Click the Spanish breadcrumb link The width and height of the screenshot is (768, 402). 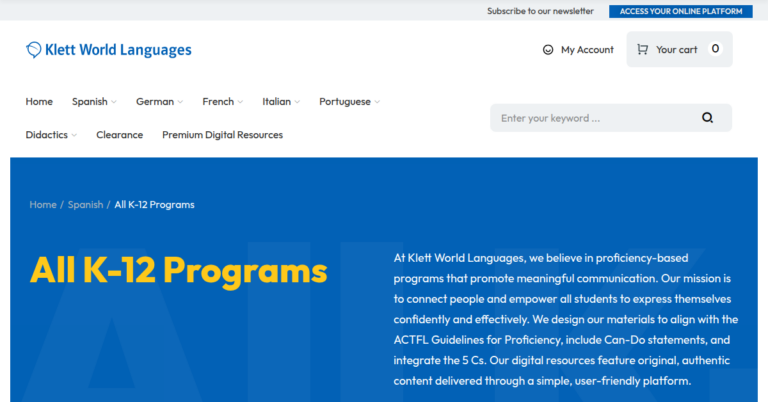pos(86,205)
